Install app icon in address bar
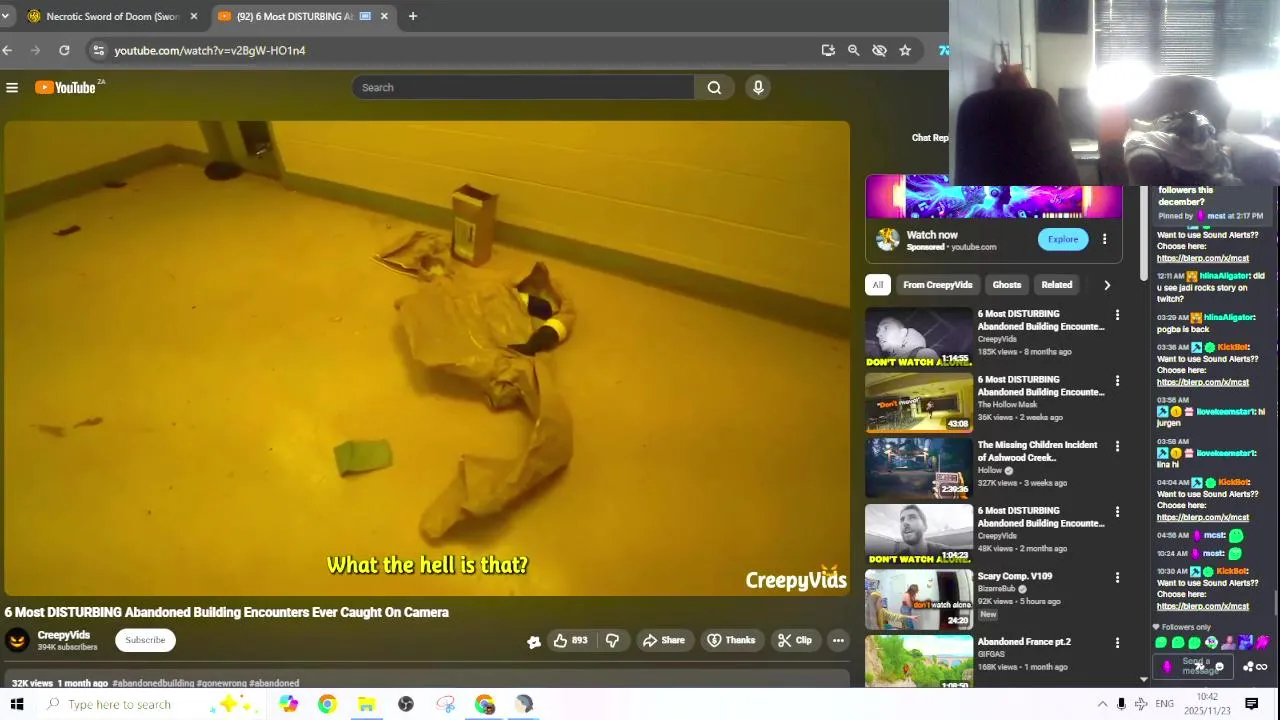 coord(828,50)
